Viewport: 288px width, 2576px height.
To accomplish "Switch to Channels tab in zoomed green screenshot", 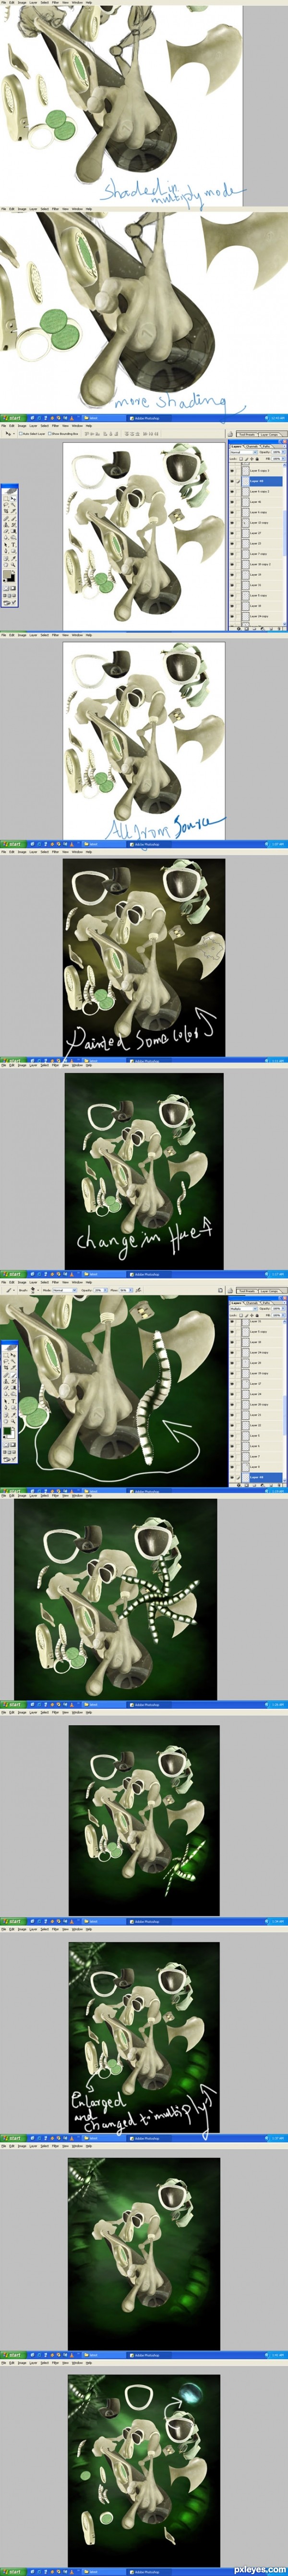I will click(x=251, y=1303).
